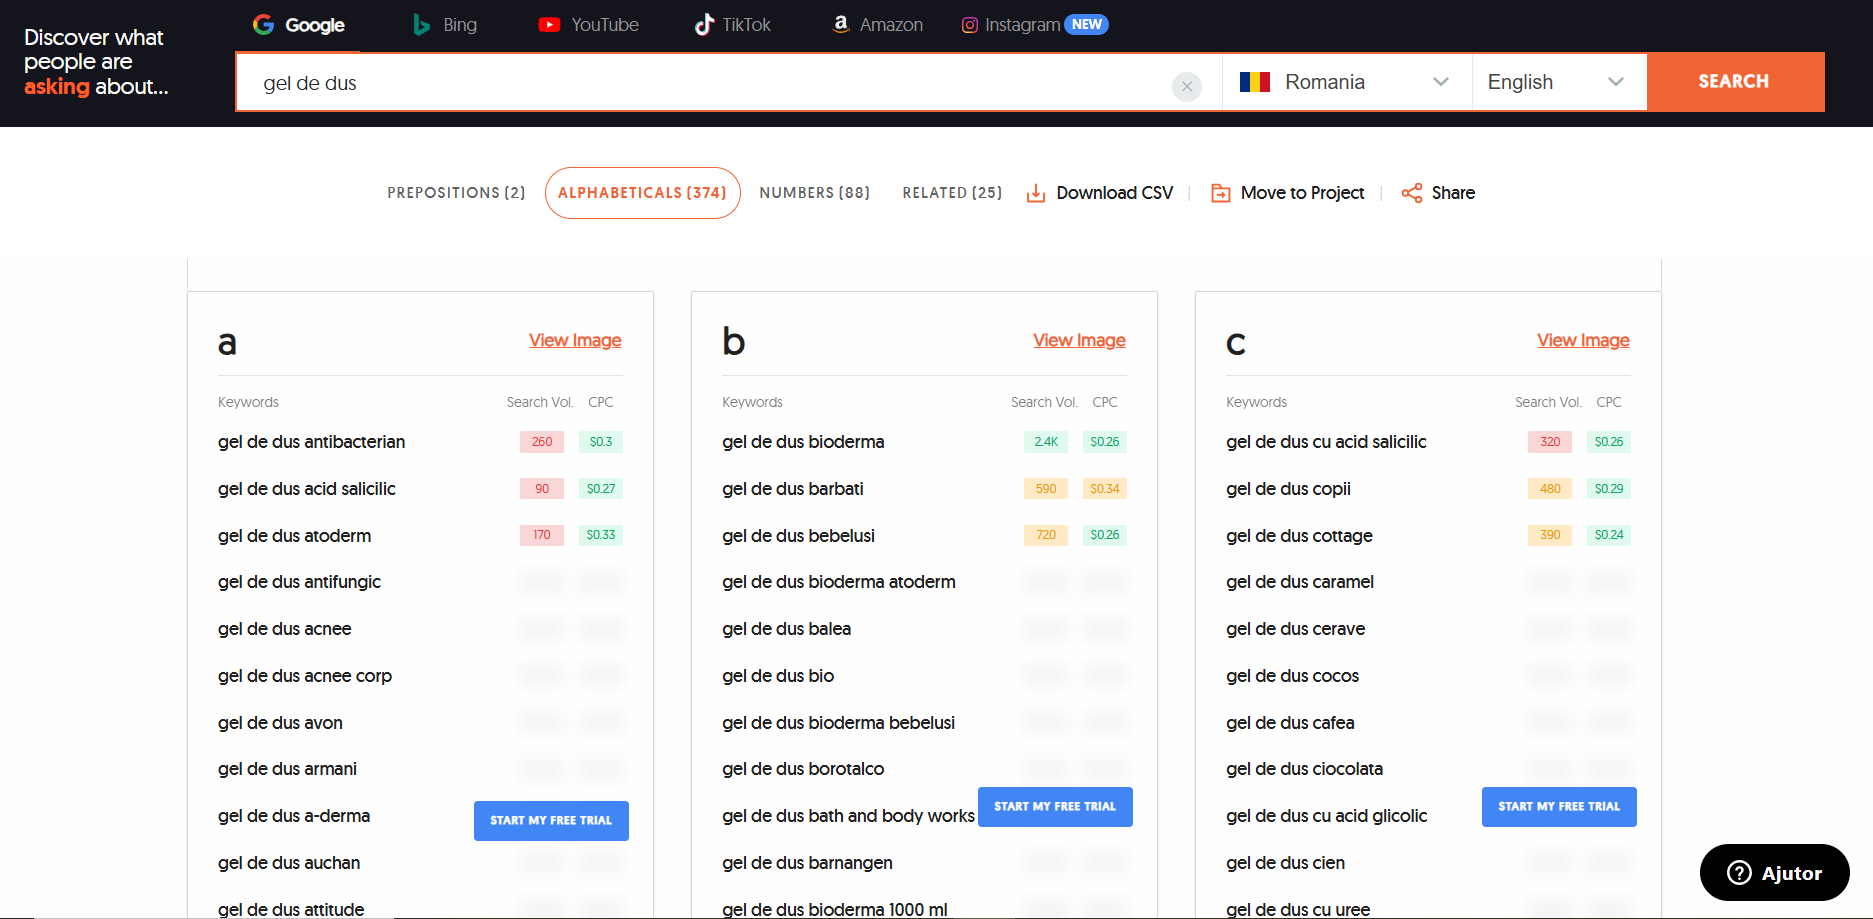Click keyword 'gel de dus bebelusi'

click(x=799, y=536)
